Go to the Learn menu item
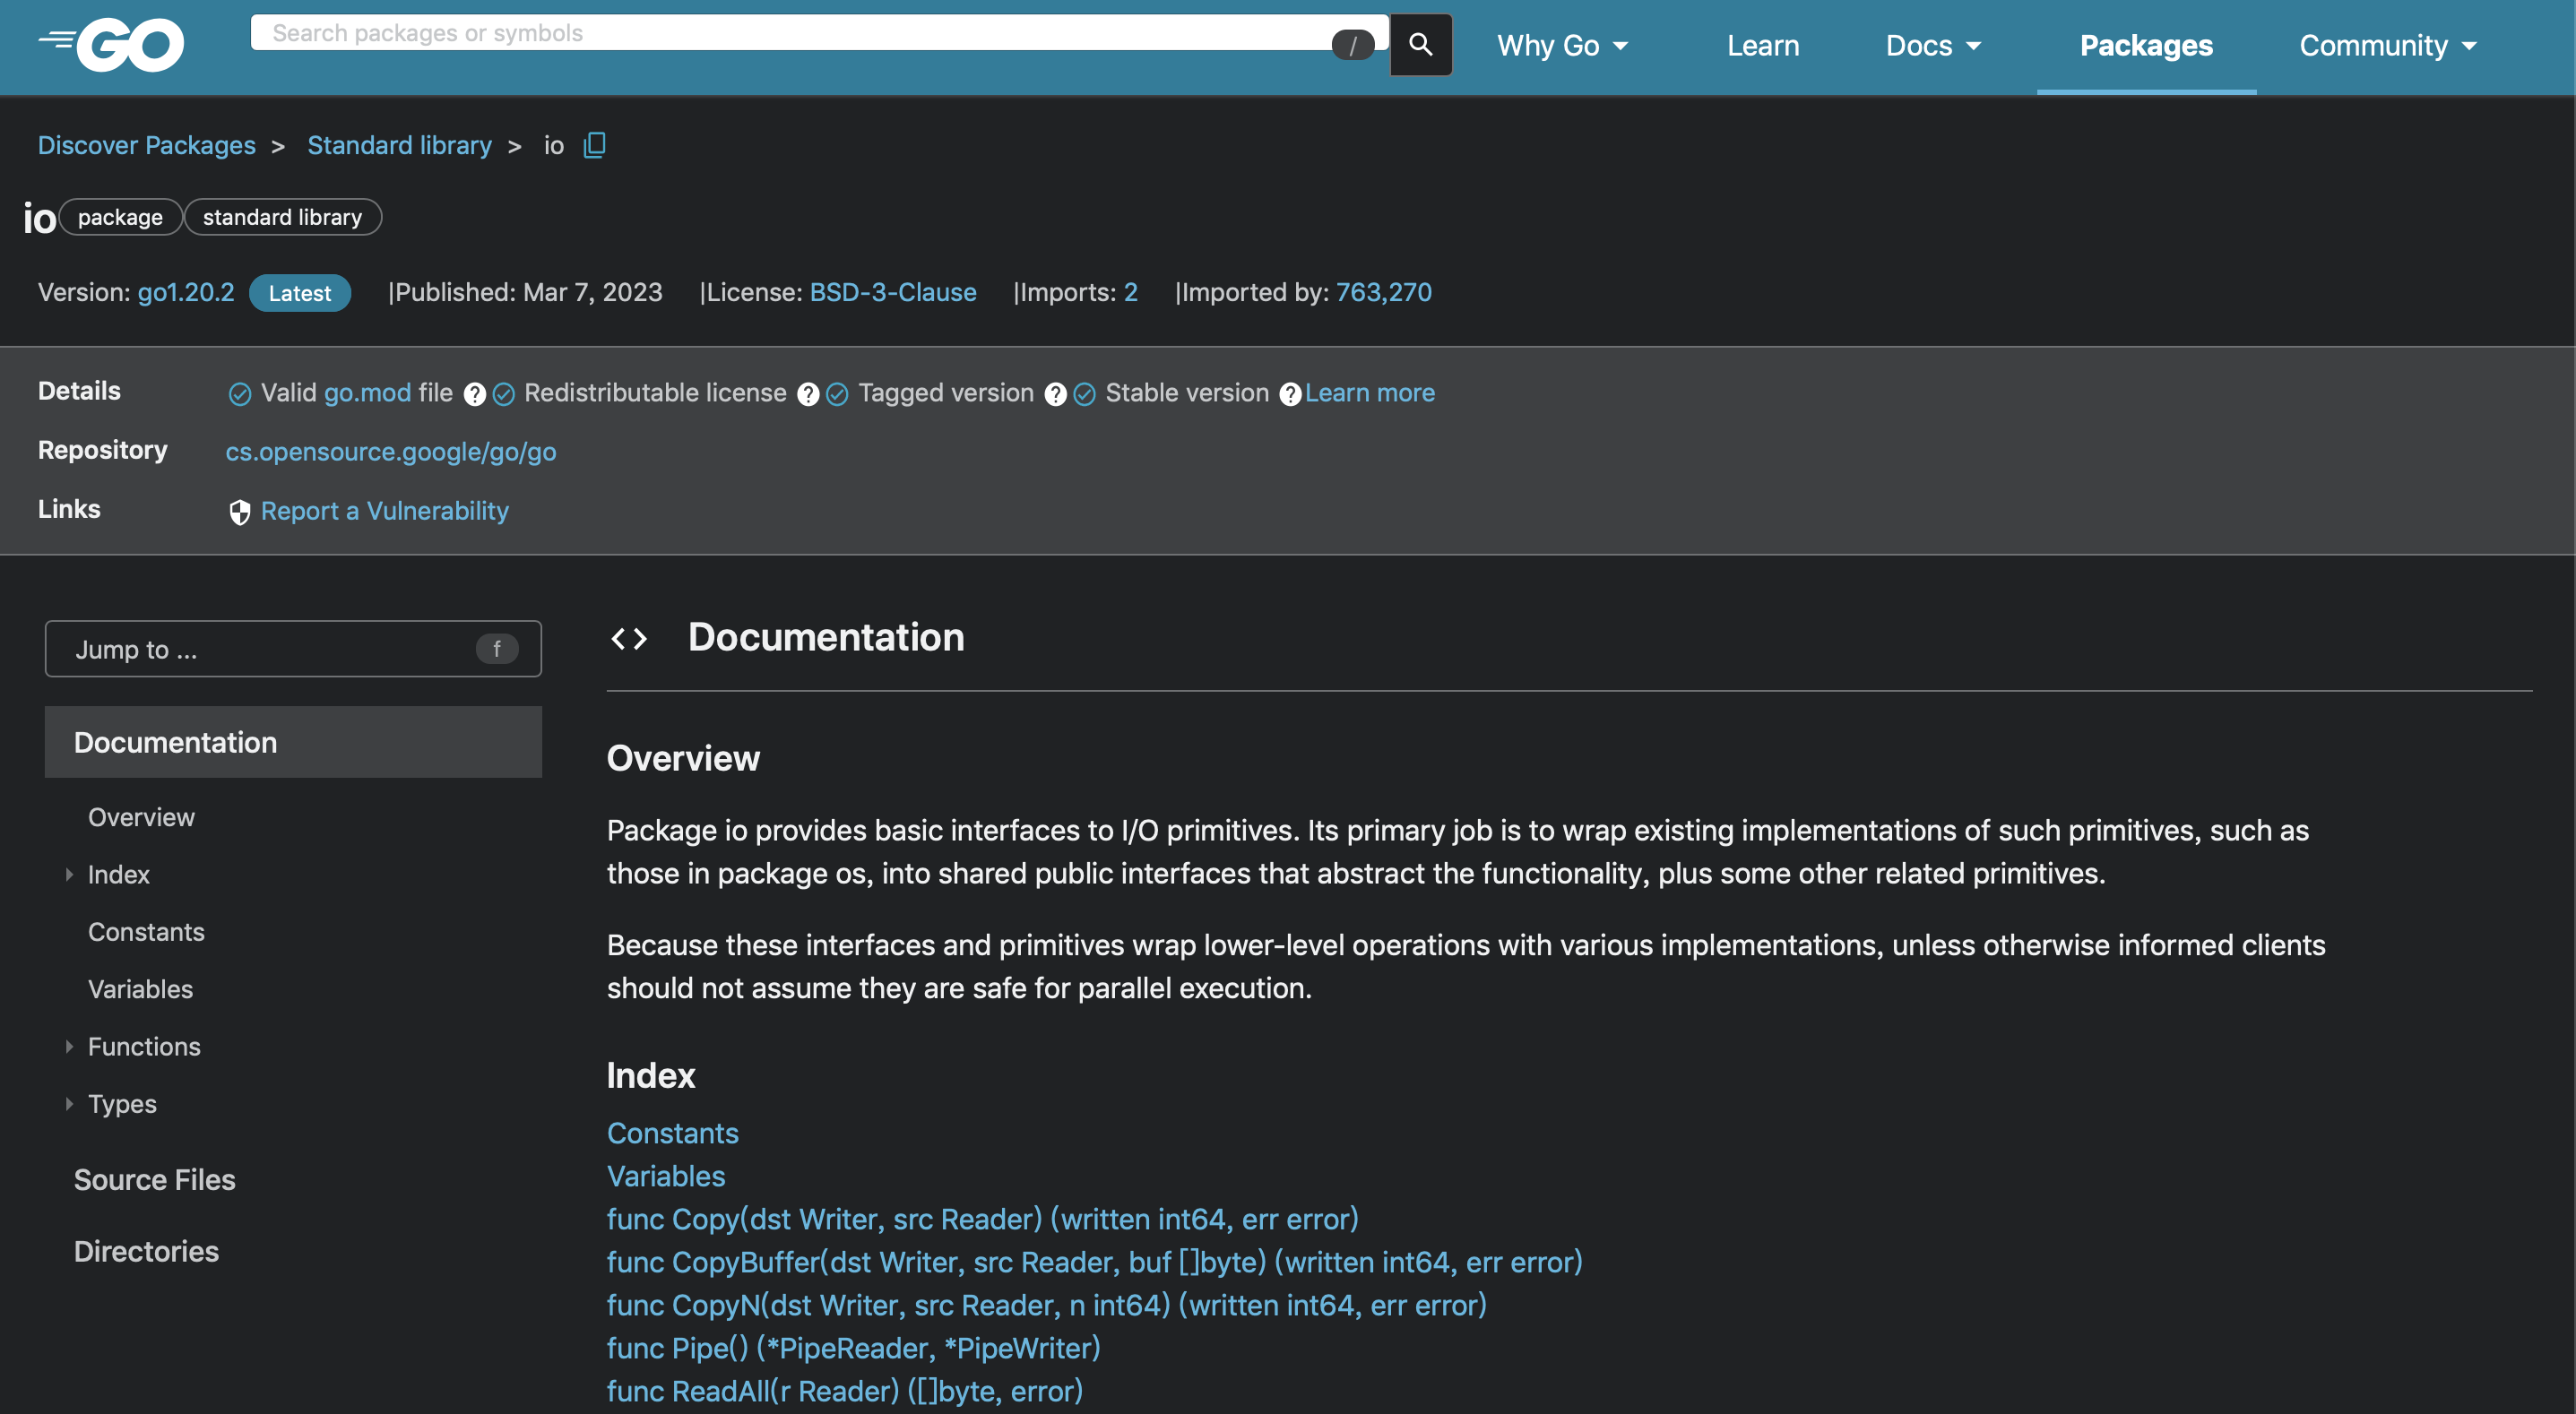 1763,45
